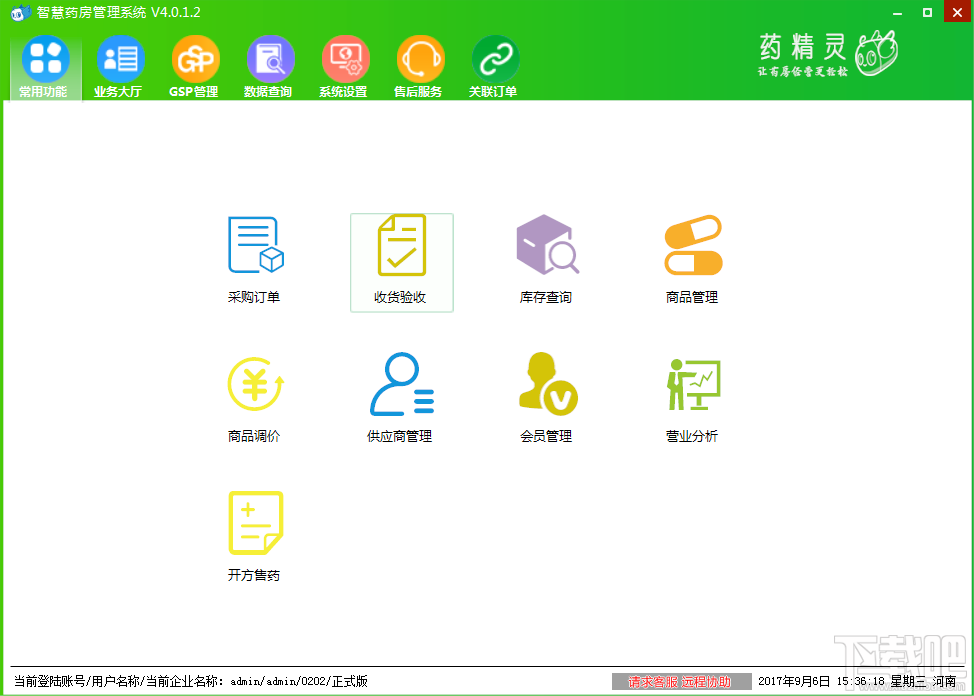Click the app icon in title bar

click(x=20, y=12)
